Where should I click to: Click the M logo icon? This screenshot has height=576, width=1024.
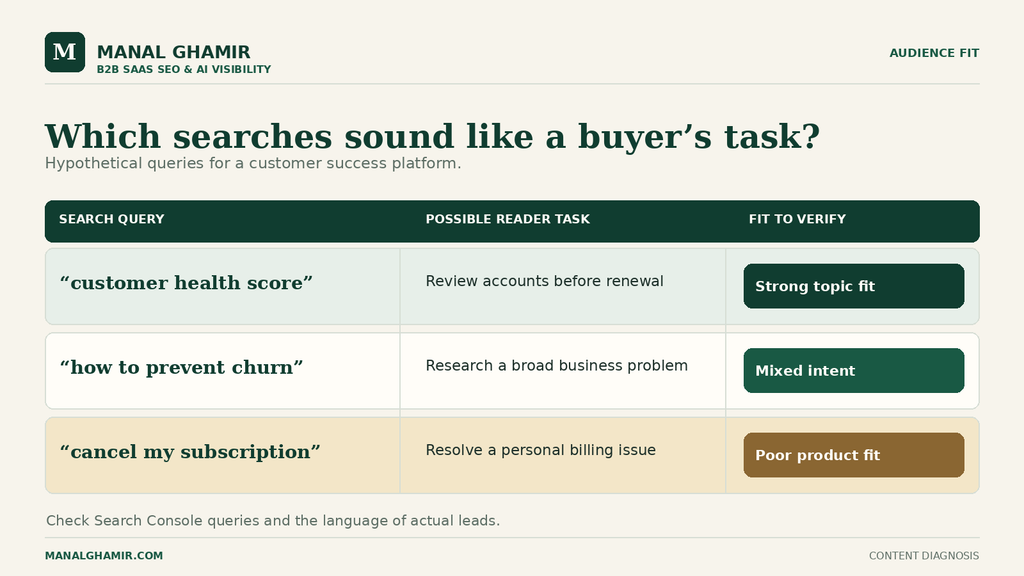tap(65, 52)
